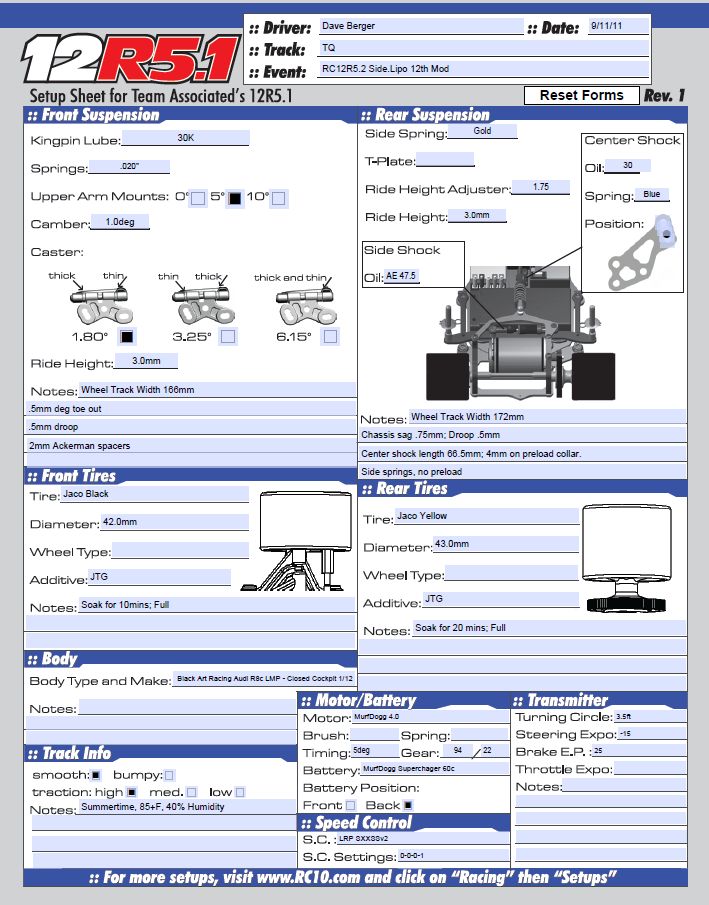Check the 10° Upper Arm Mounts box
The image size is (709, 905).
click(x=278, y=198)
